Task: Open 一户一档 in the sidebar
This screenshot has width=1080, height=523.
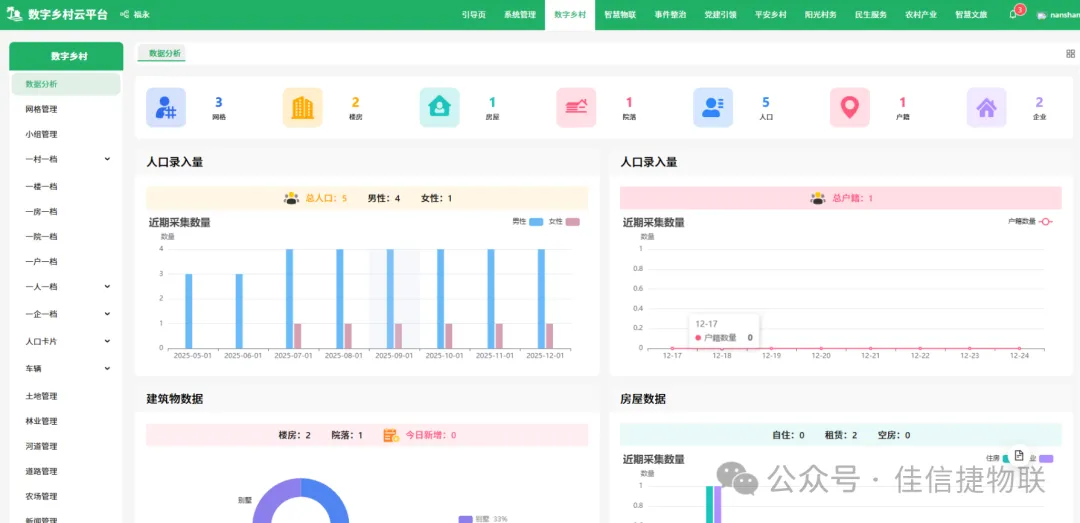Action: tap(66, 261)
